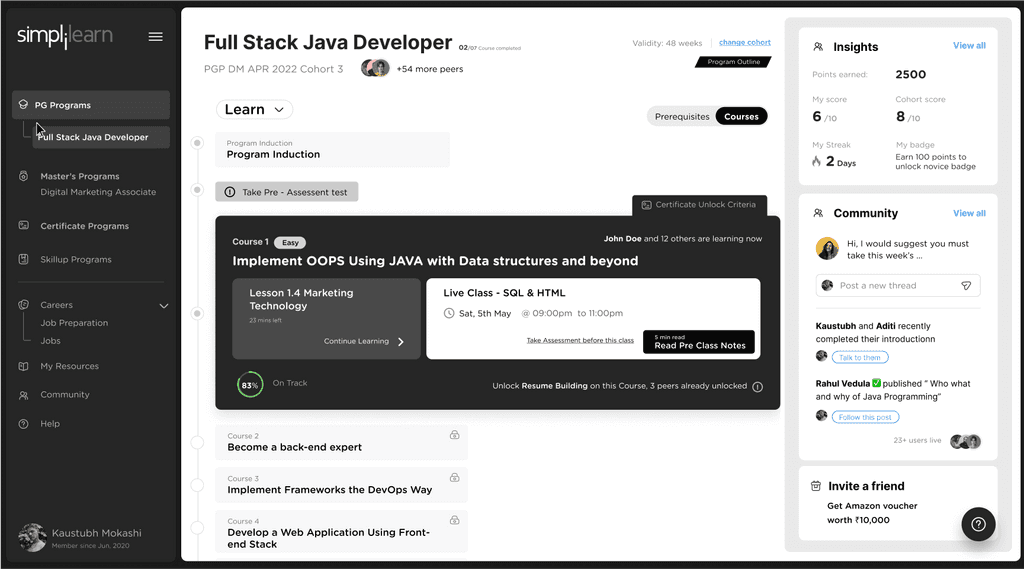Click the lock icon on Course 2
1024x569 pixels.
455,435
